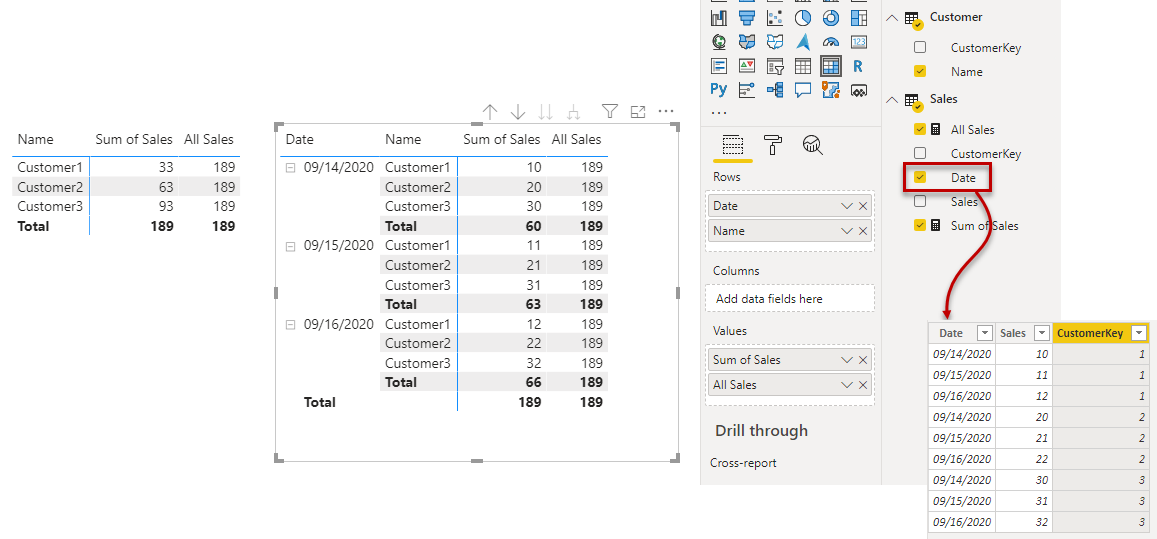Viewport: 1157px width, 539px height.
Task: Open the matrix visual filter icon
Action: pyautogui.click(x=609, y=111)
